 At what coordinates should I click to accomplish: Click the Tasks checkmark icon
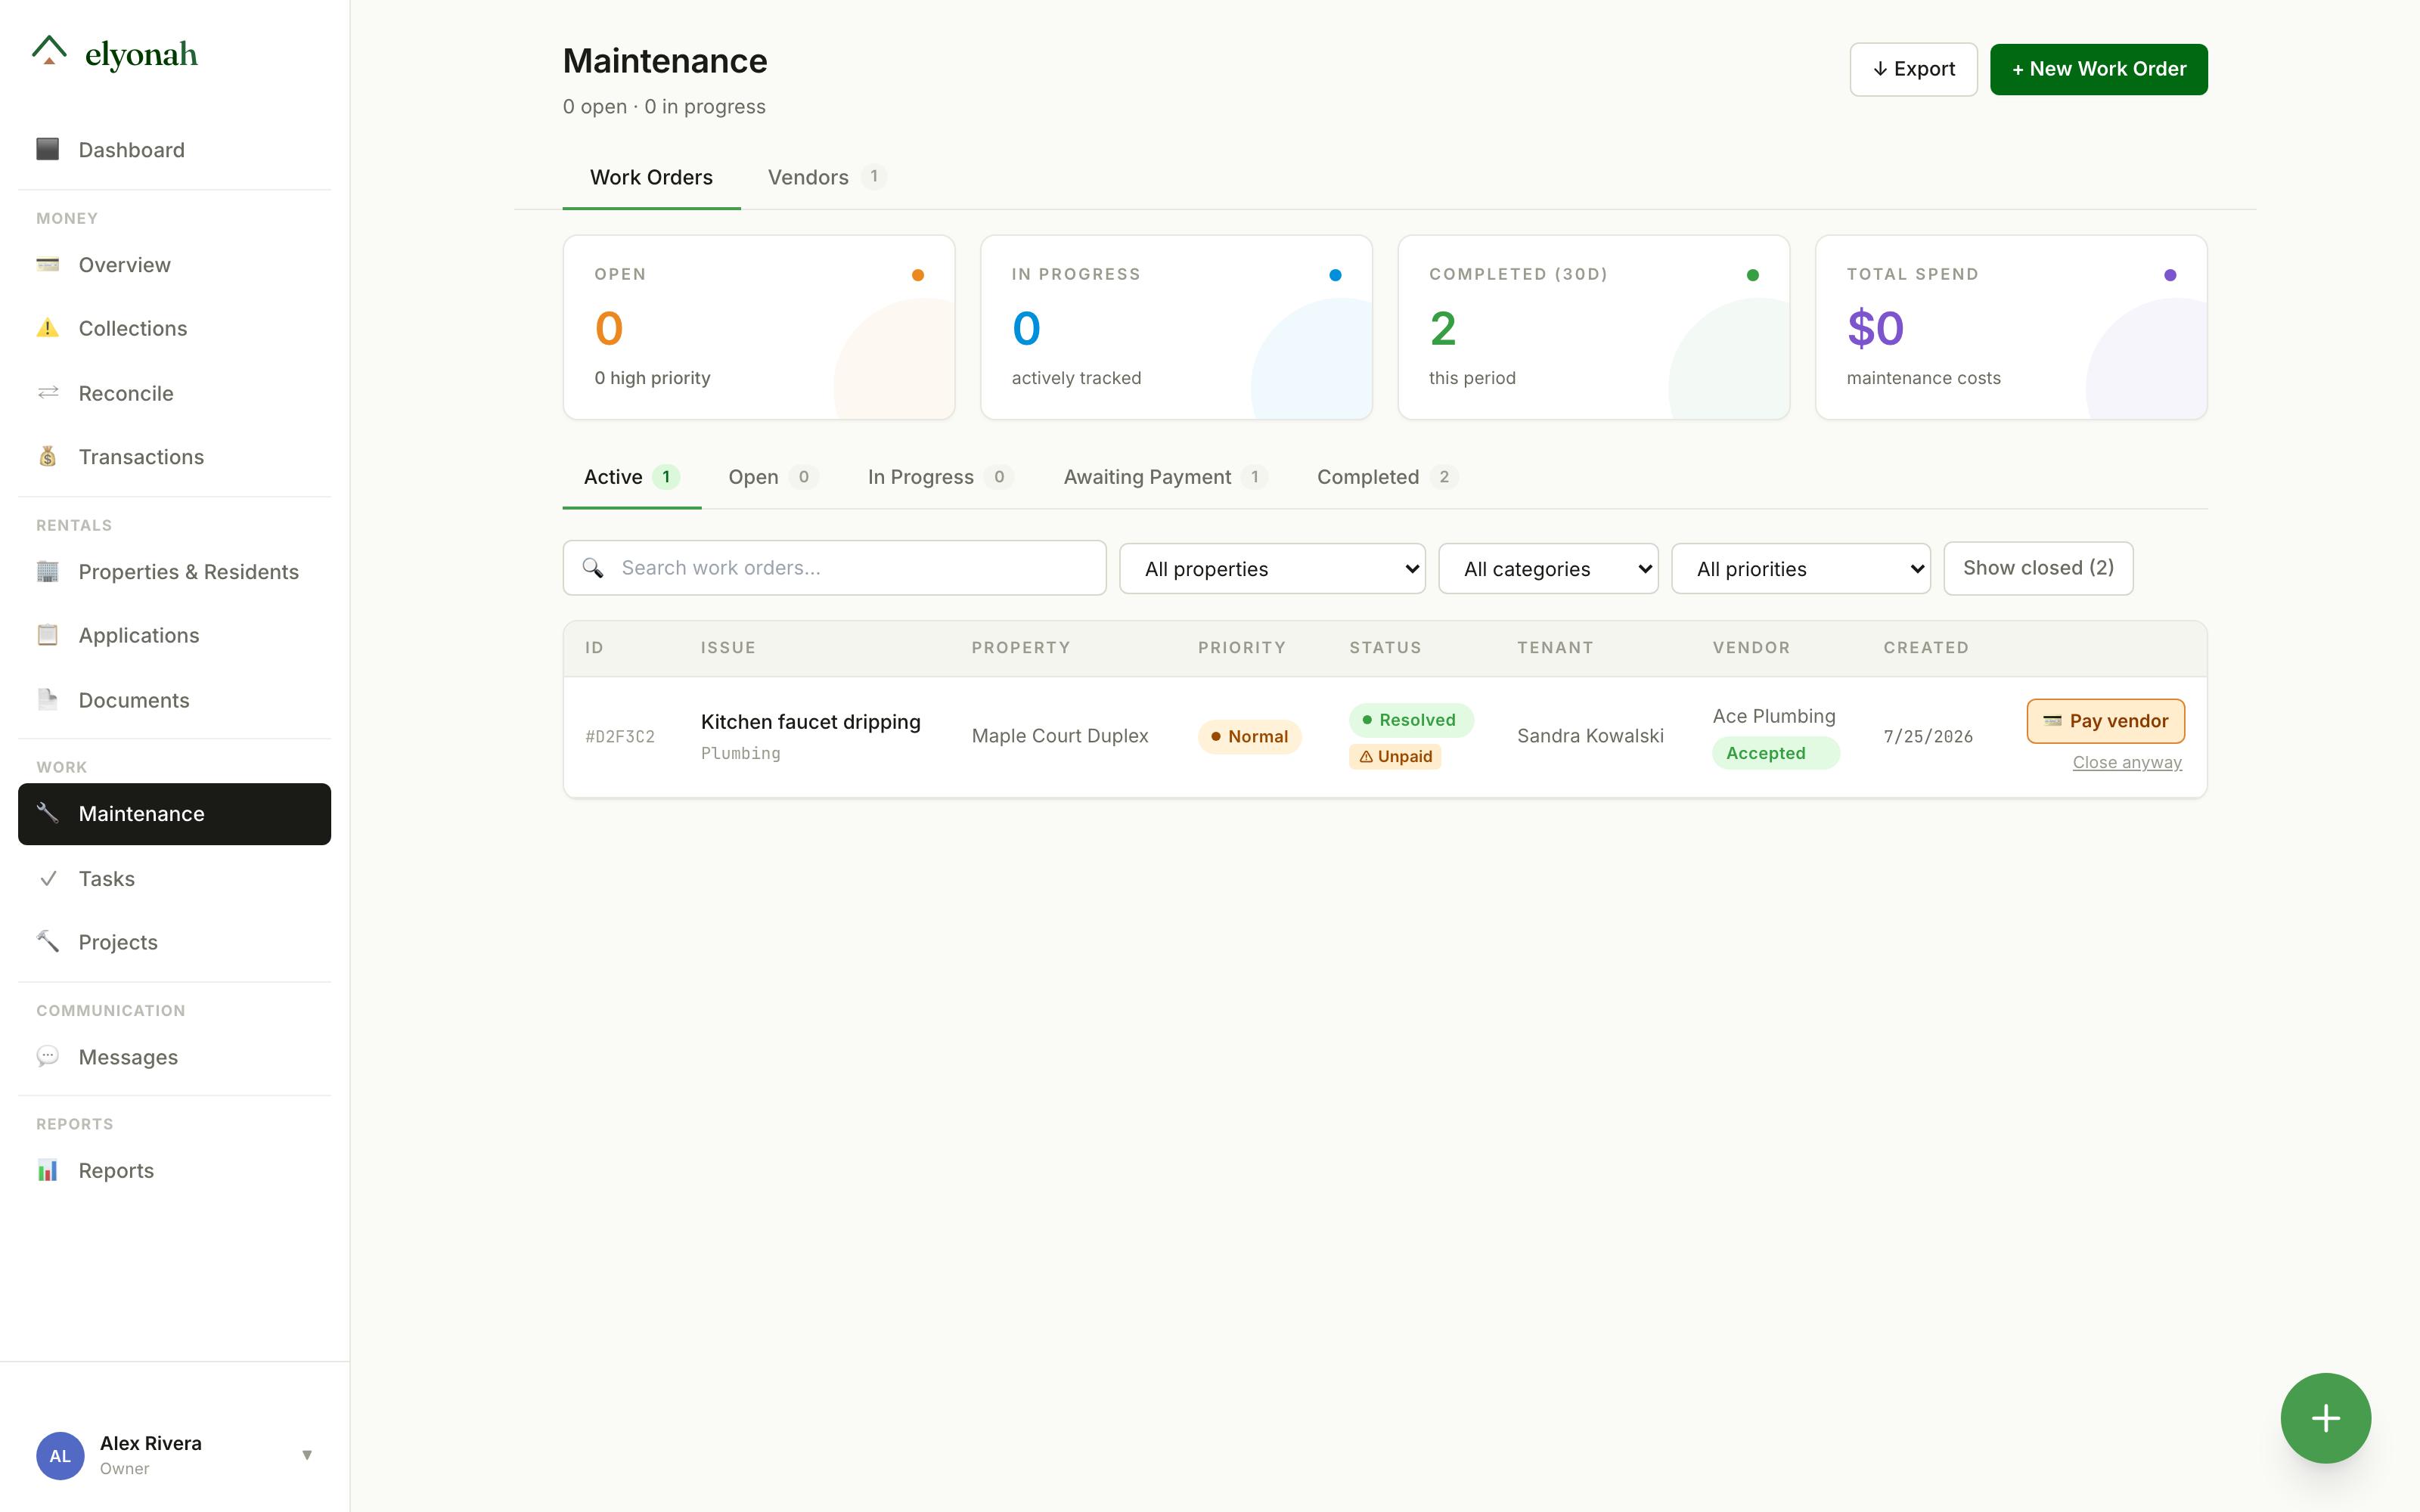tap(48, 878)
